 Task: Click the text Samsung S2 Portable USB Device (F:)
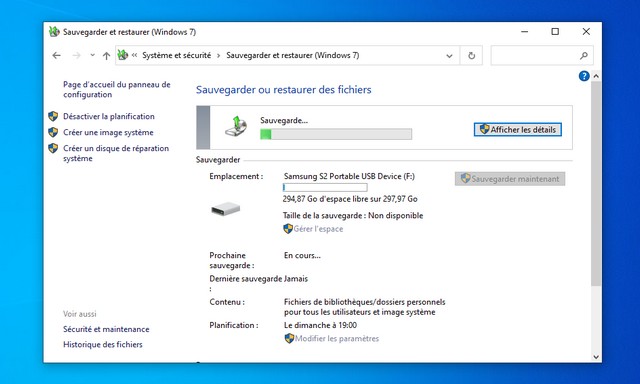pos(349,176)
